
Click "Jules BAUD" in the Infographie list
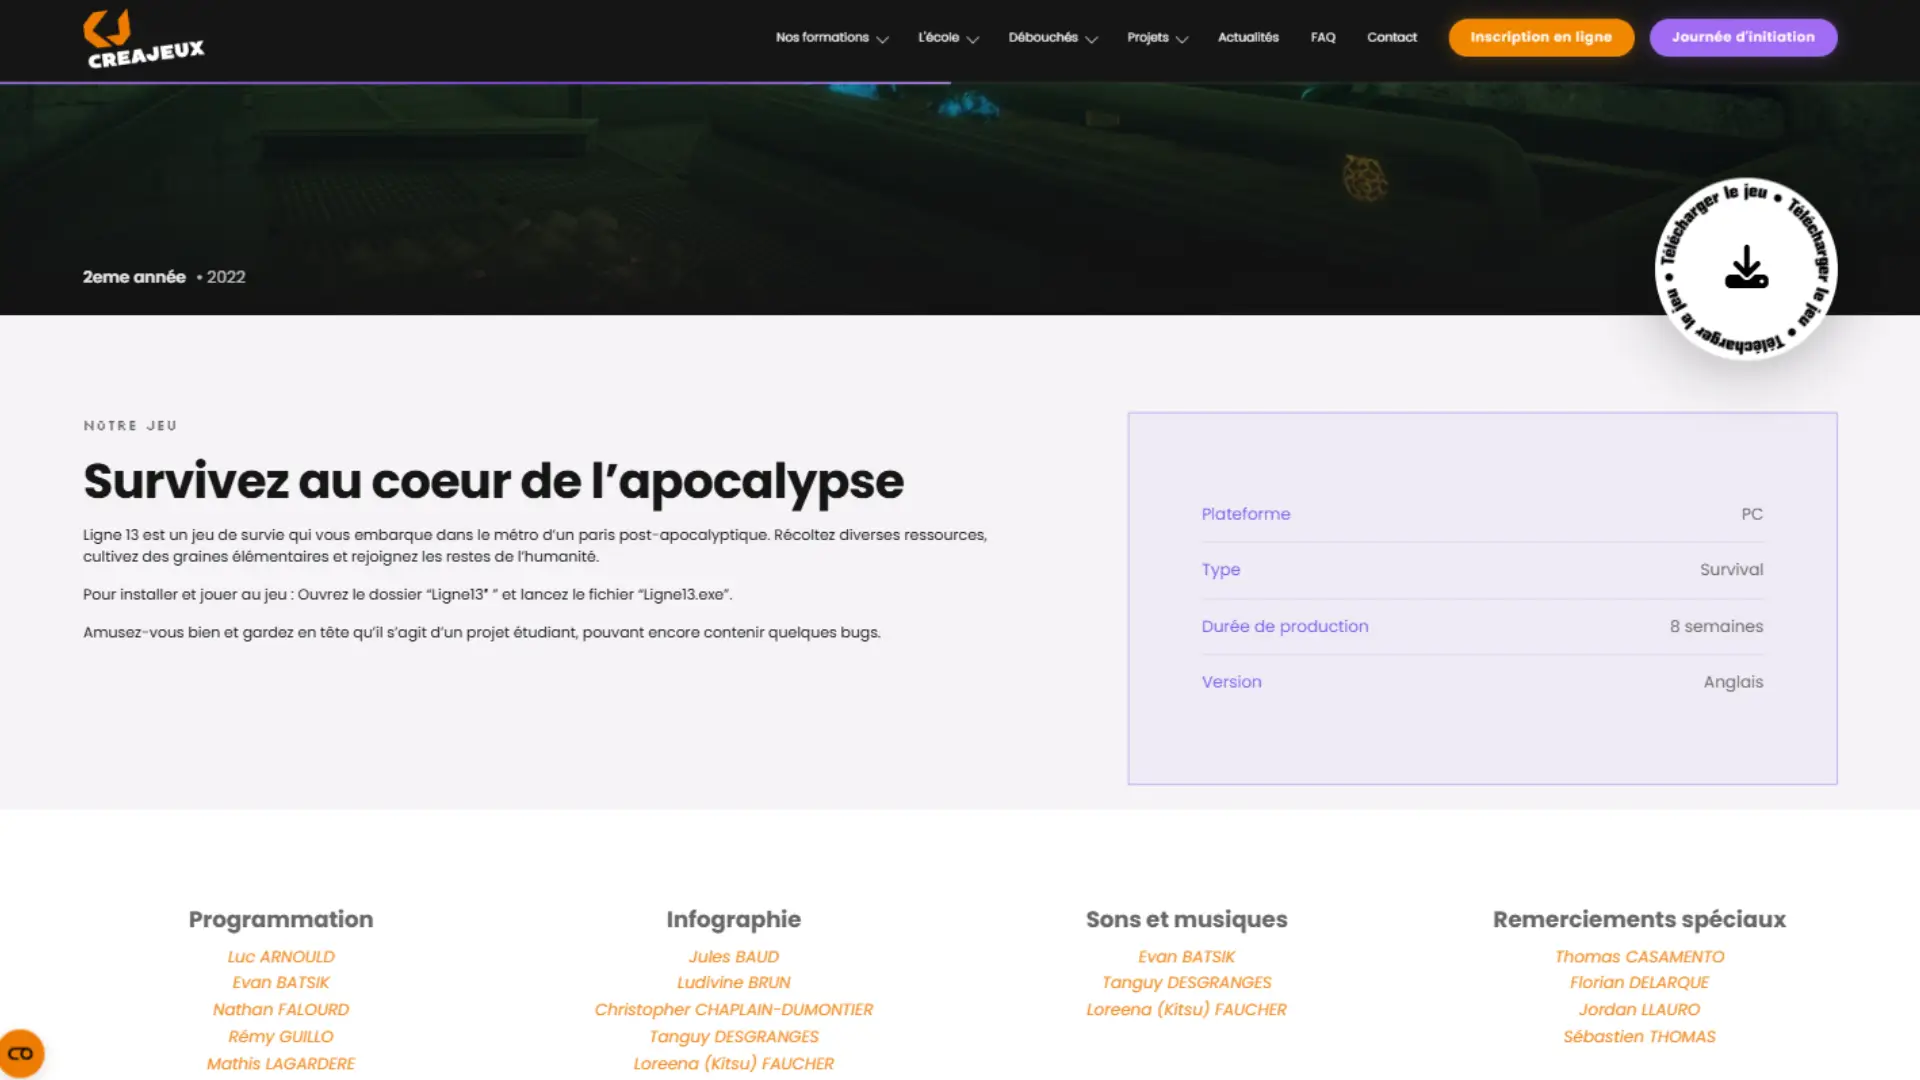point(733,956)
